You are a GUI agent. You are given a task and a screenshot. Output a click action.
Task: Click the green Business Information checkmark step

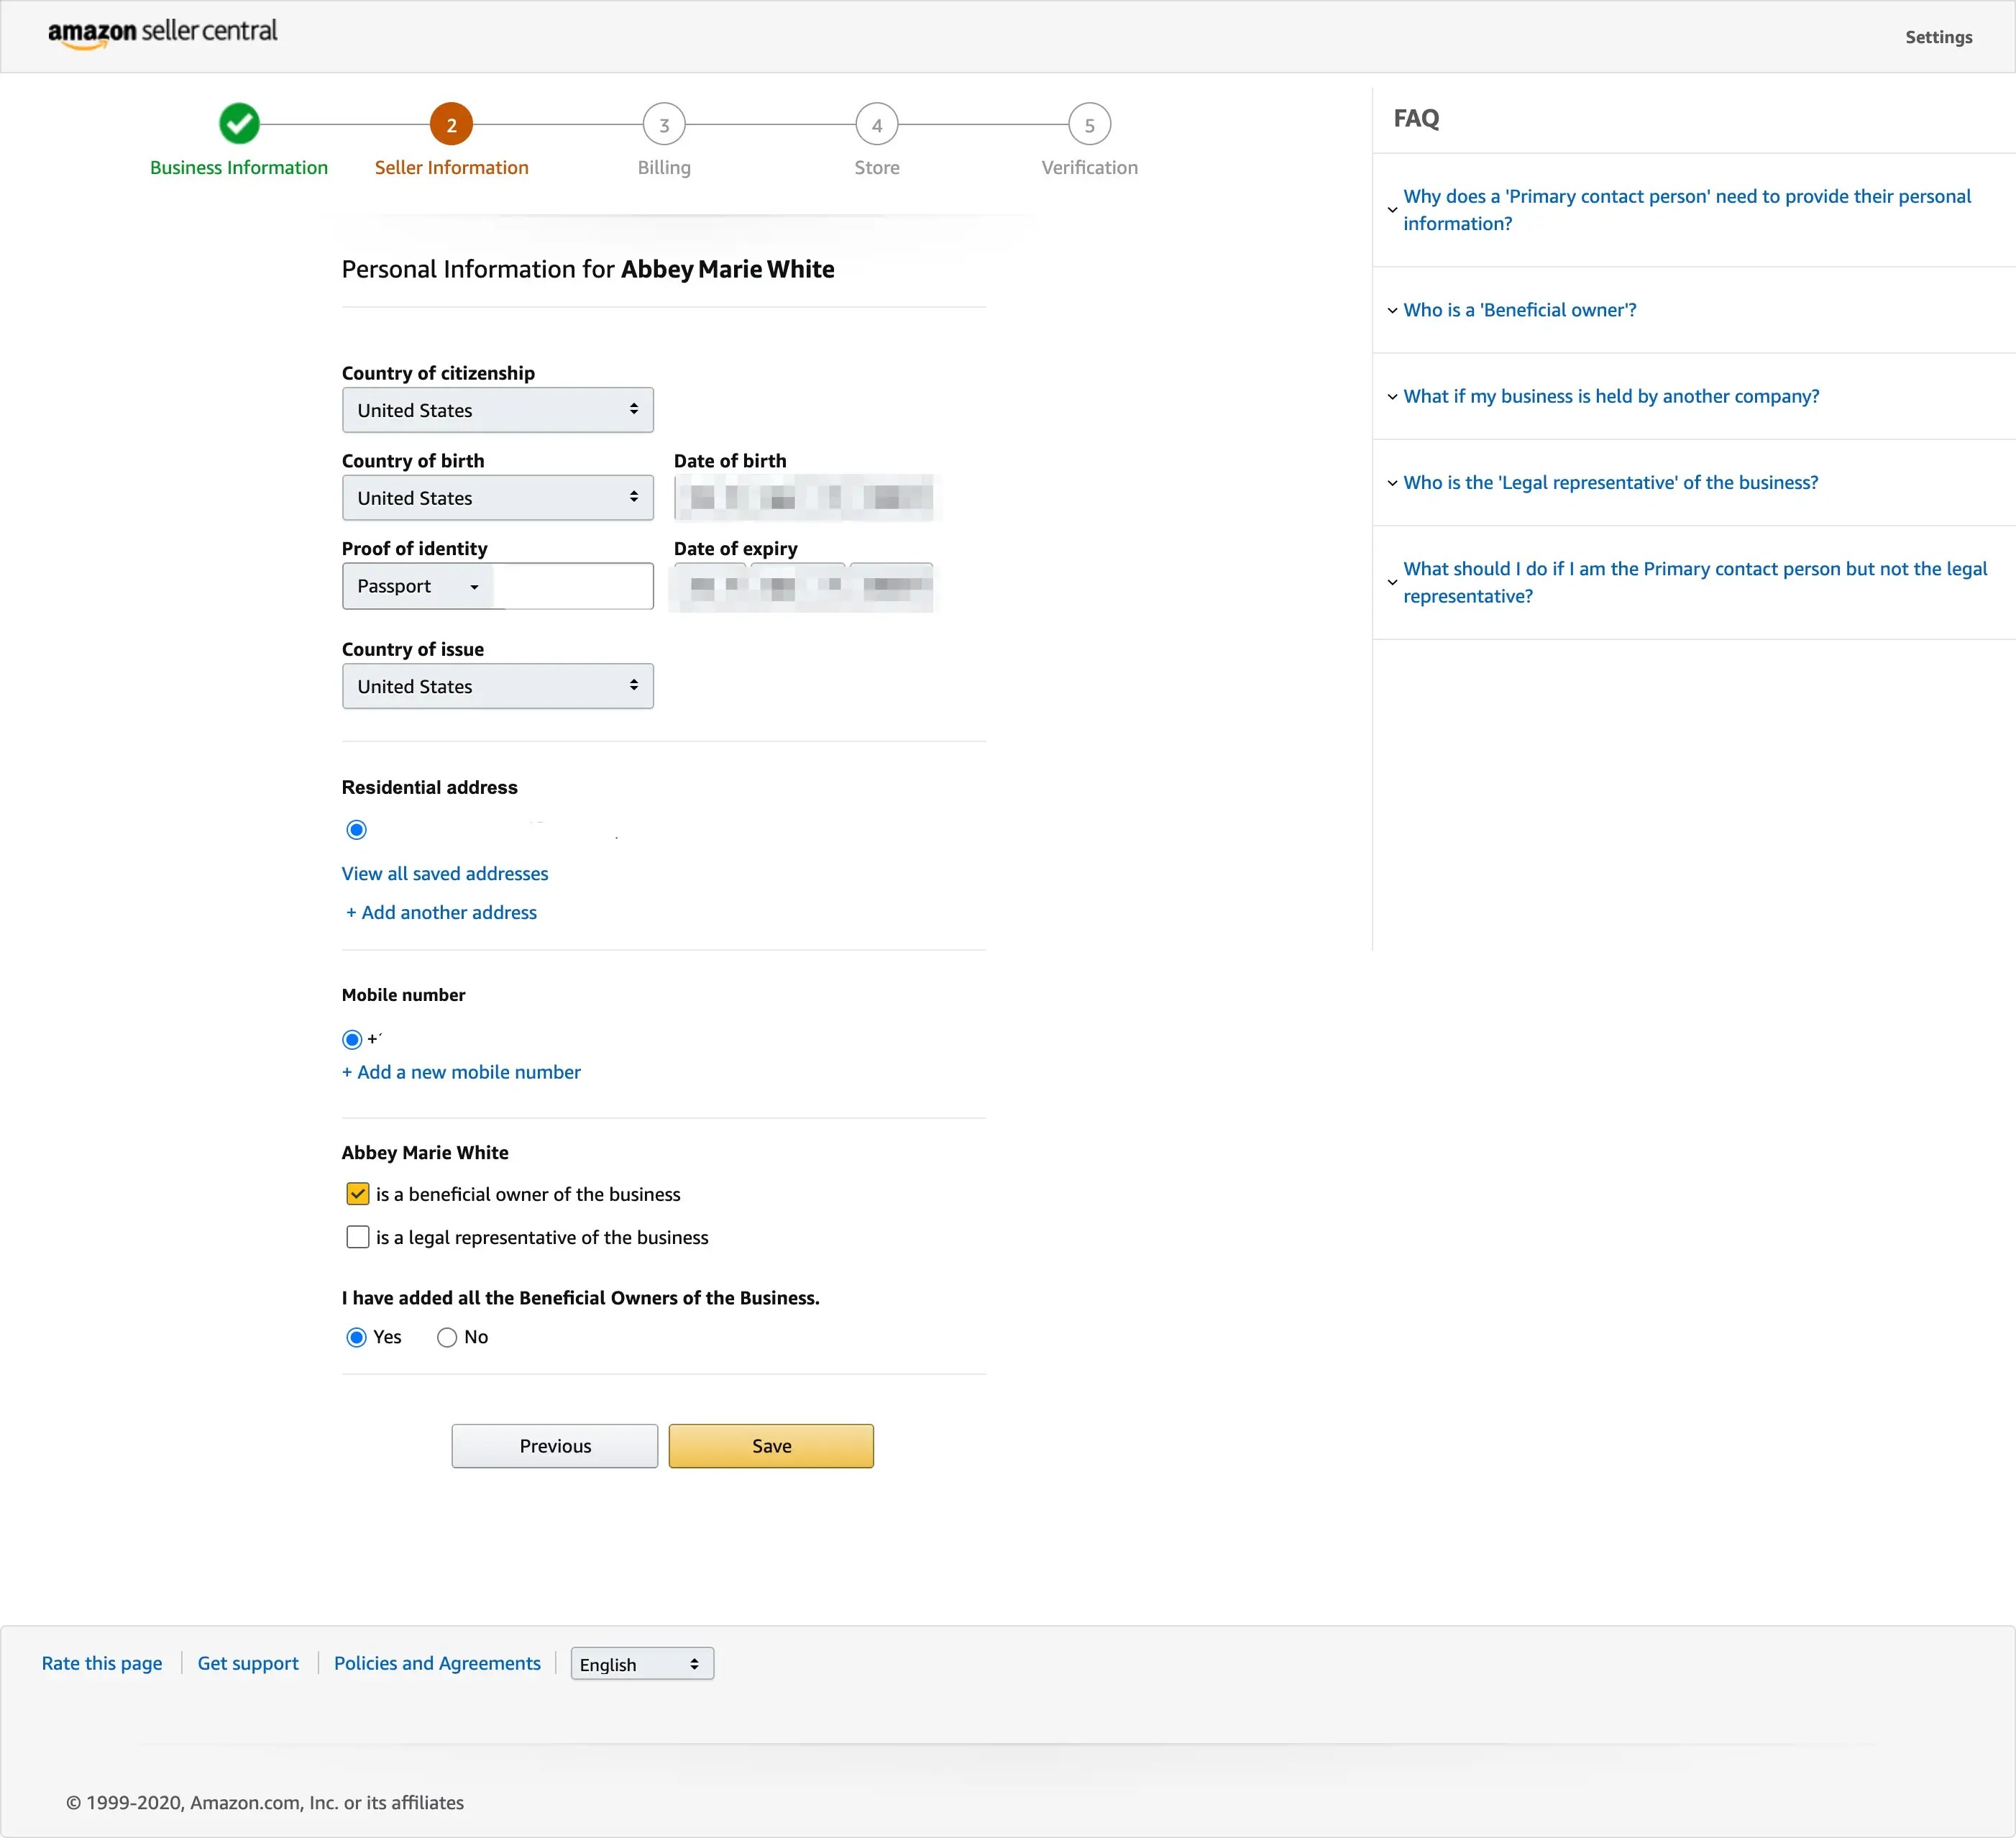coord(239,124)
